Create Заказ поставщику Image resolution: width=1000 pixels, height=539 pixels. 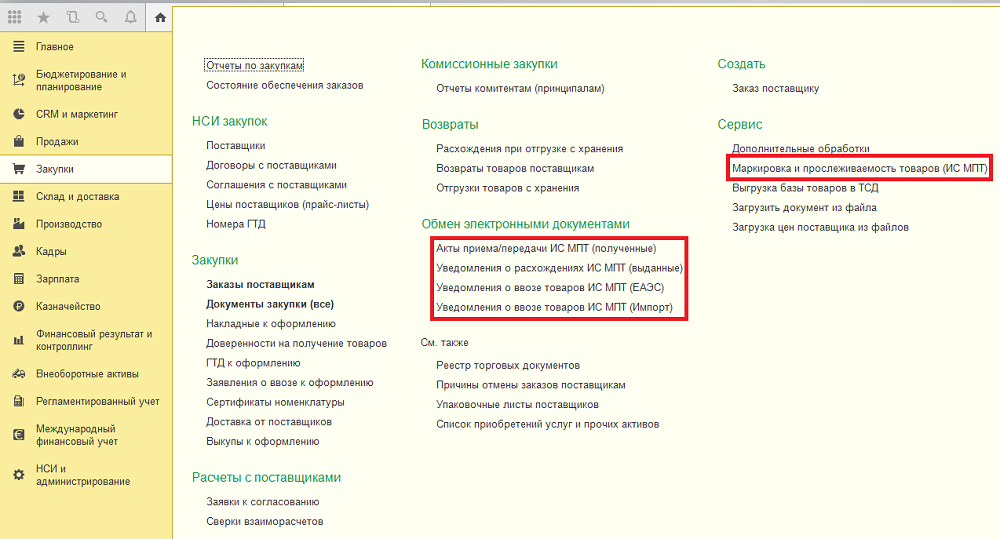tap(776, 89)
